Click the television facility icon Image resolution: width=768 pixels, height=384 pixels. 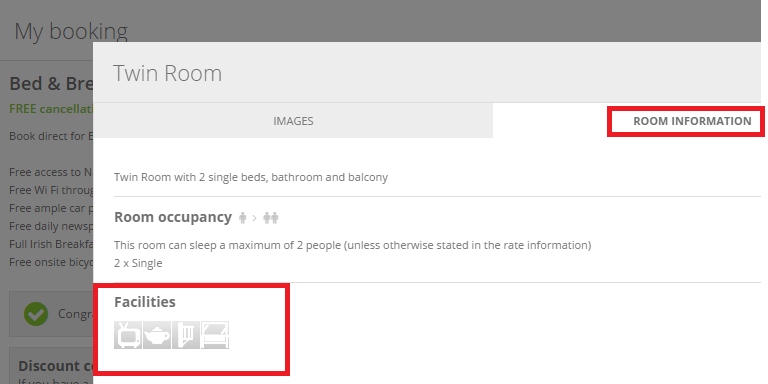point(128,335)
